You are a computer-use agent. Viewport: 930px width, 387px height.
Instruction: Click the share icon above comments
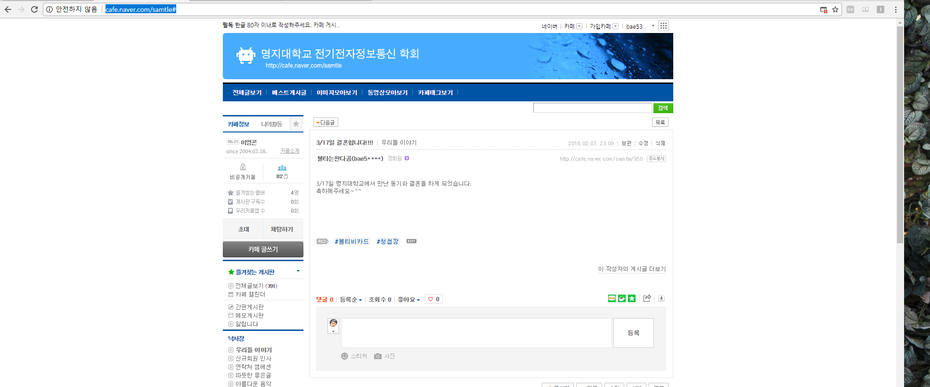(x=648, y=298)
